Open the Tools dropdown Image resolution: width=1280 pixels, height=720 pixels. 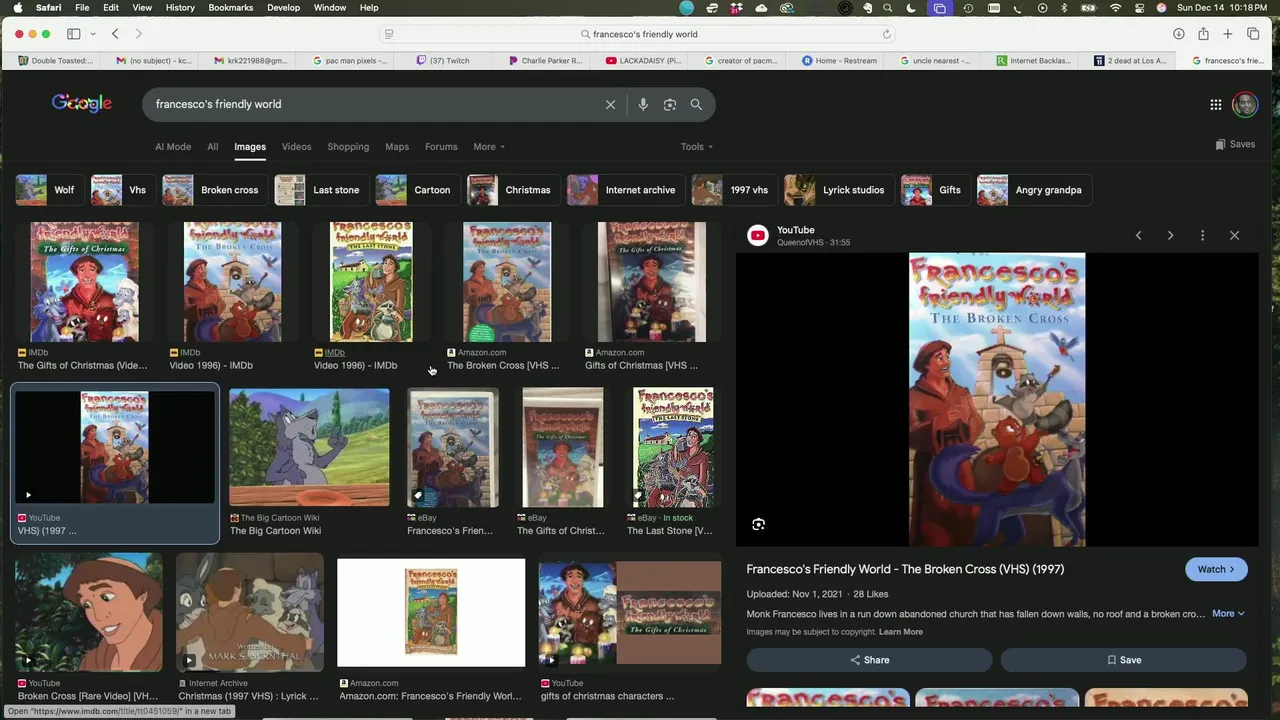click(x=697, y=147)
